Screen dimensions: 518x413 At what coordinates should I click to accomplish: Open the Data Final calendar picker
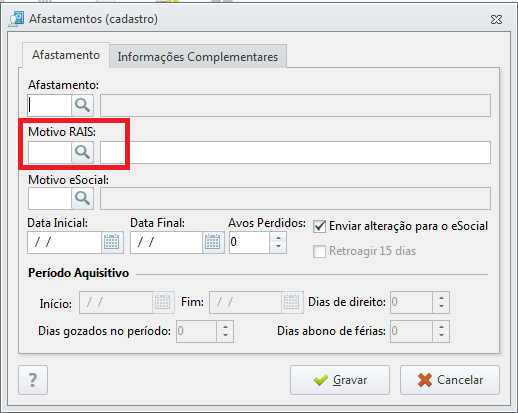[213, 242]
